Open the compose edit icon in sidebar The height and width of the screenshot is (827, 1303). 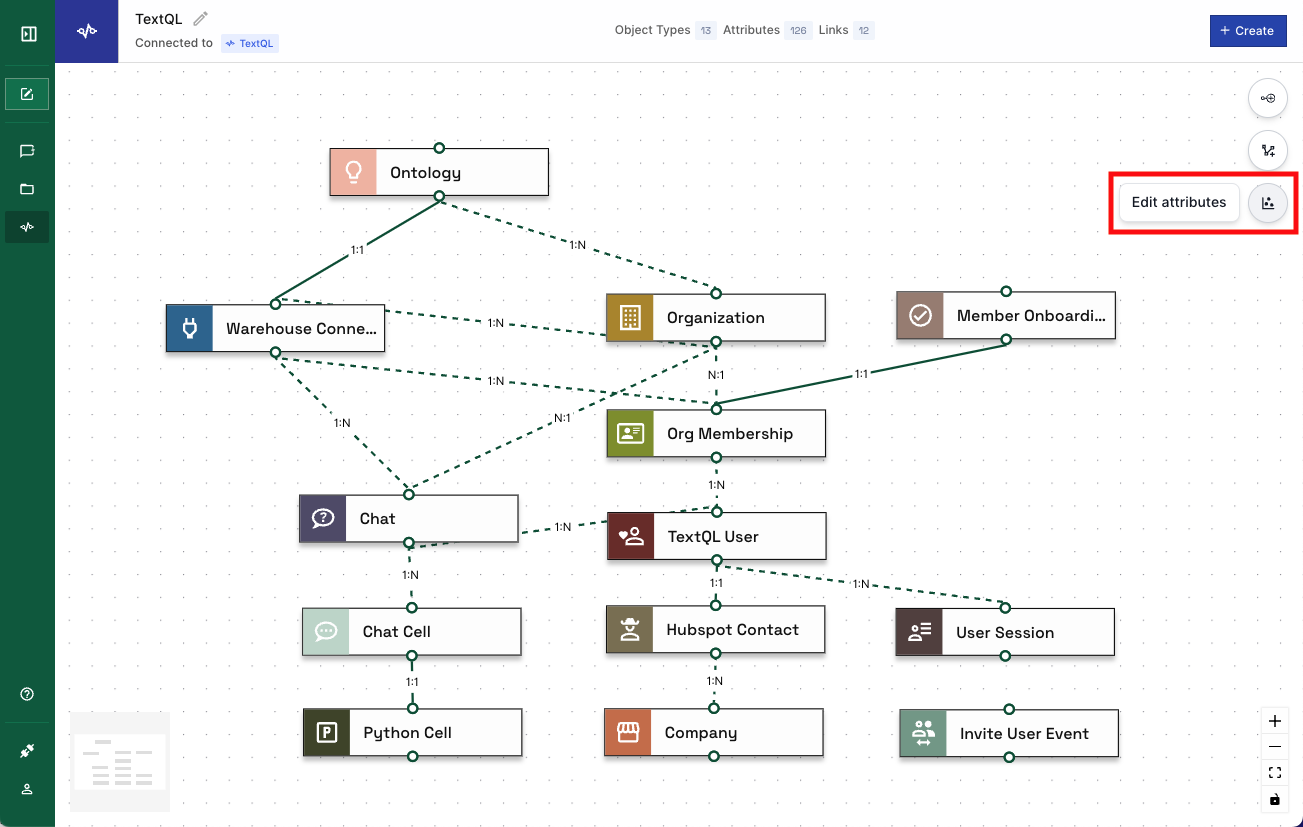[27, 94]
